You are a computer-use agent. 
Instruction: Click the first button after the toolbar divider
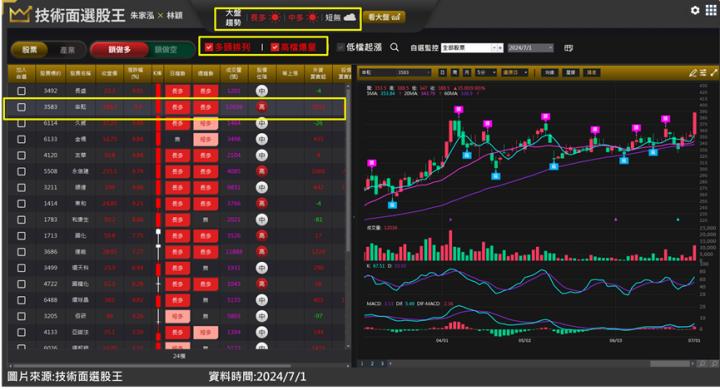[549, 73]
